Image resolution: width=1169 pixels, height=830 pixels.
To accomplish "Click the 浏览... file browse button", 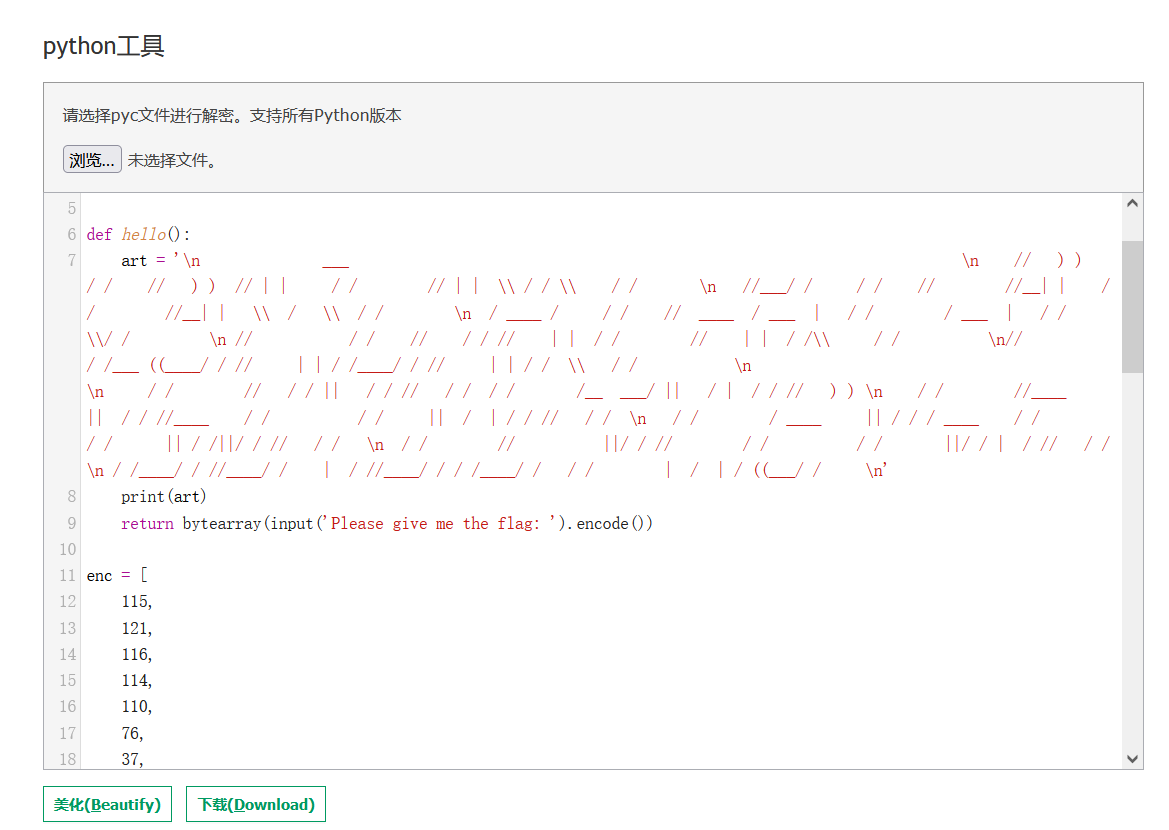I will 92,160.
